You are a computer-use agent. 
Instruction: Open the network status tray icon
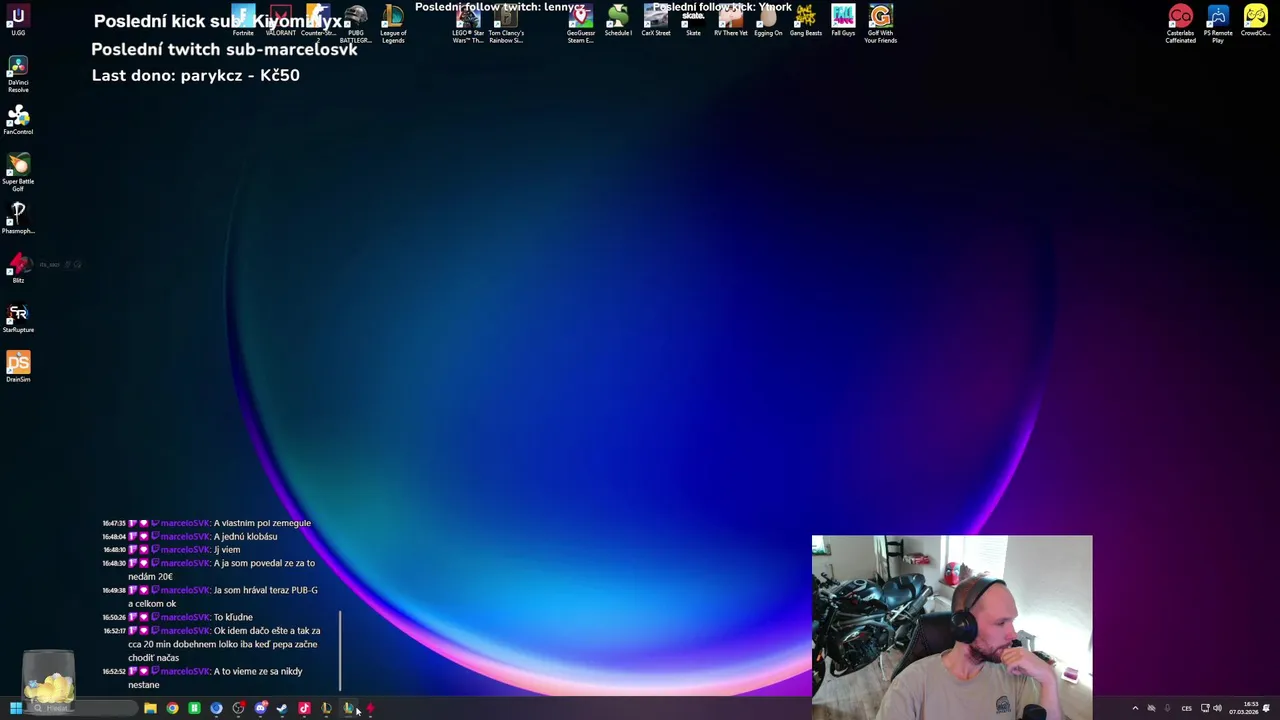click(1205, 708)
